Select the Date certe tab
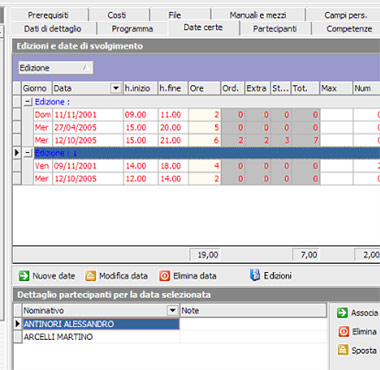 pyautogui.click(x=203, y=27)
